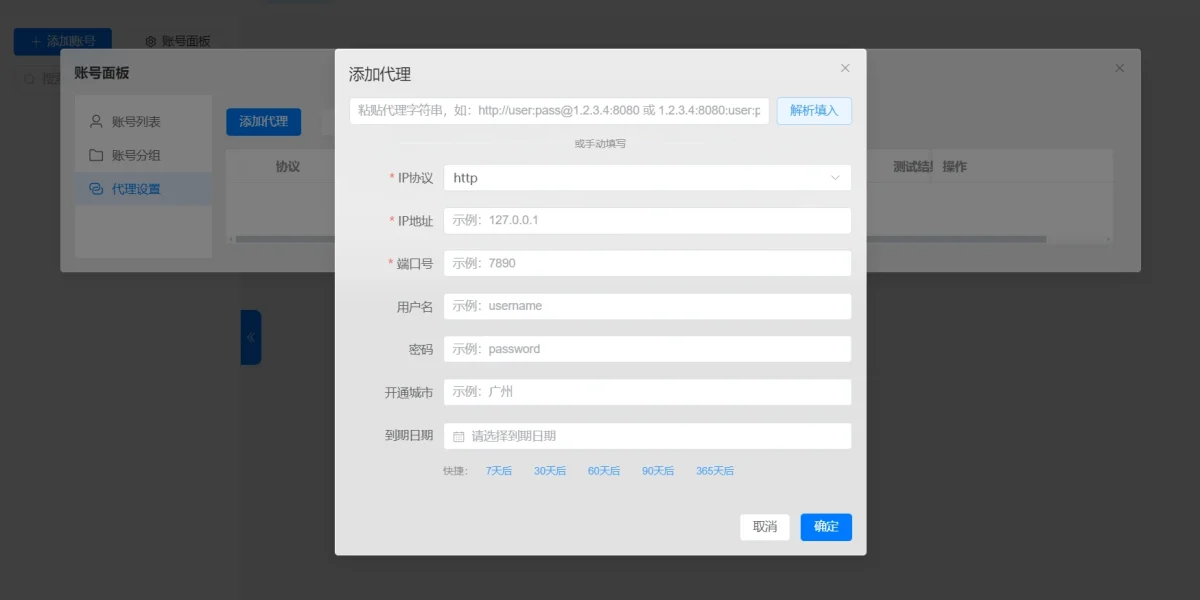Focus the 开通城市 input field
1200x600 pixels.
click(647, 392)
